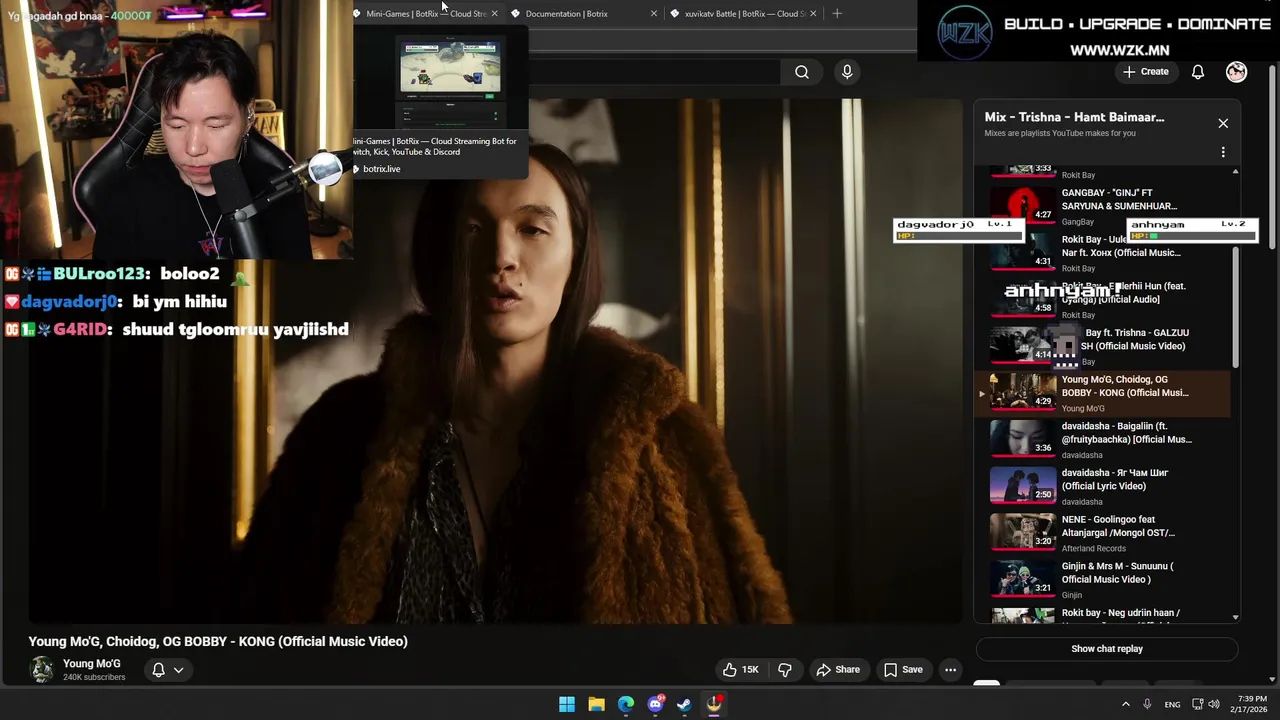Play davaidasha Яг Чам Шиг lyric video

pyautogui.click(x=1104, y=486)
